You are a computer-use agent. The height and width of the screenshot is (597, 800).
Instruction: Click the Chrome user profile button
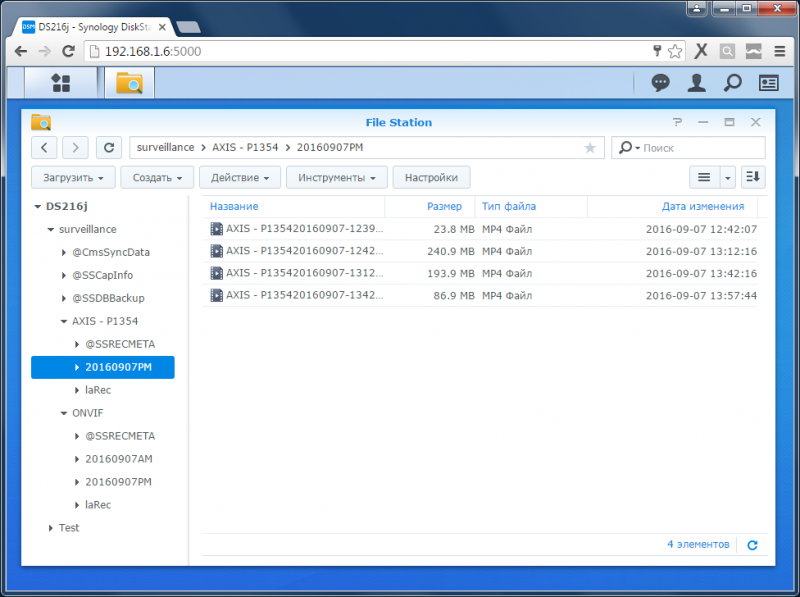coord(696,9)
